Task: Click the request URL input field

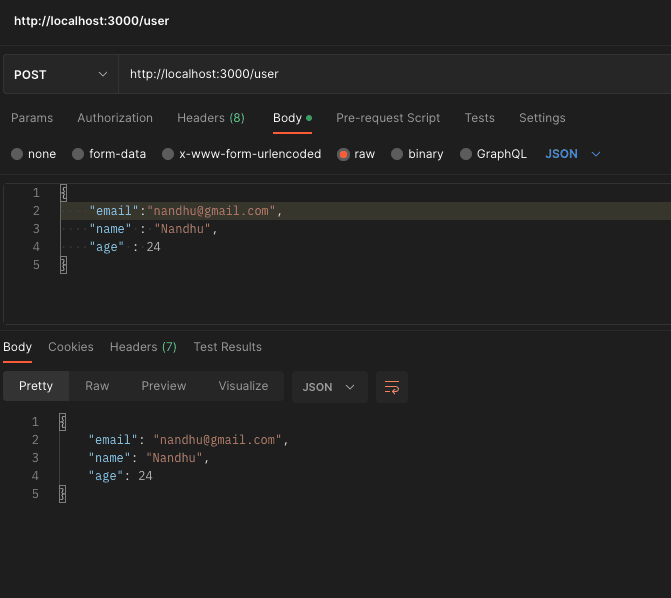Action: [395, 74]
